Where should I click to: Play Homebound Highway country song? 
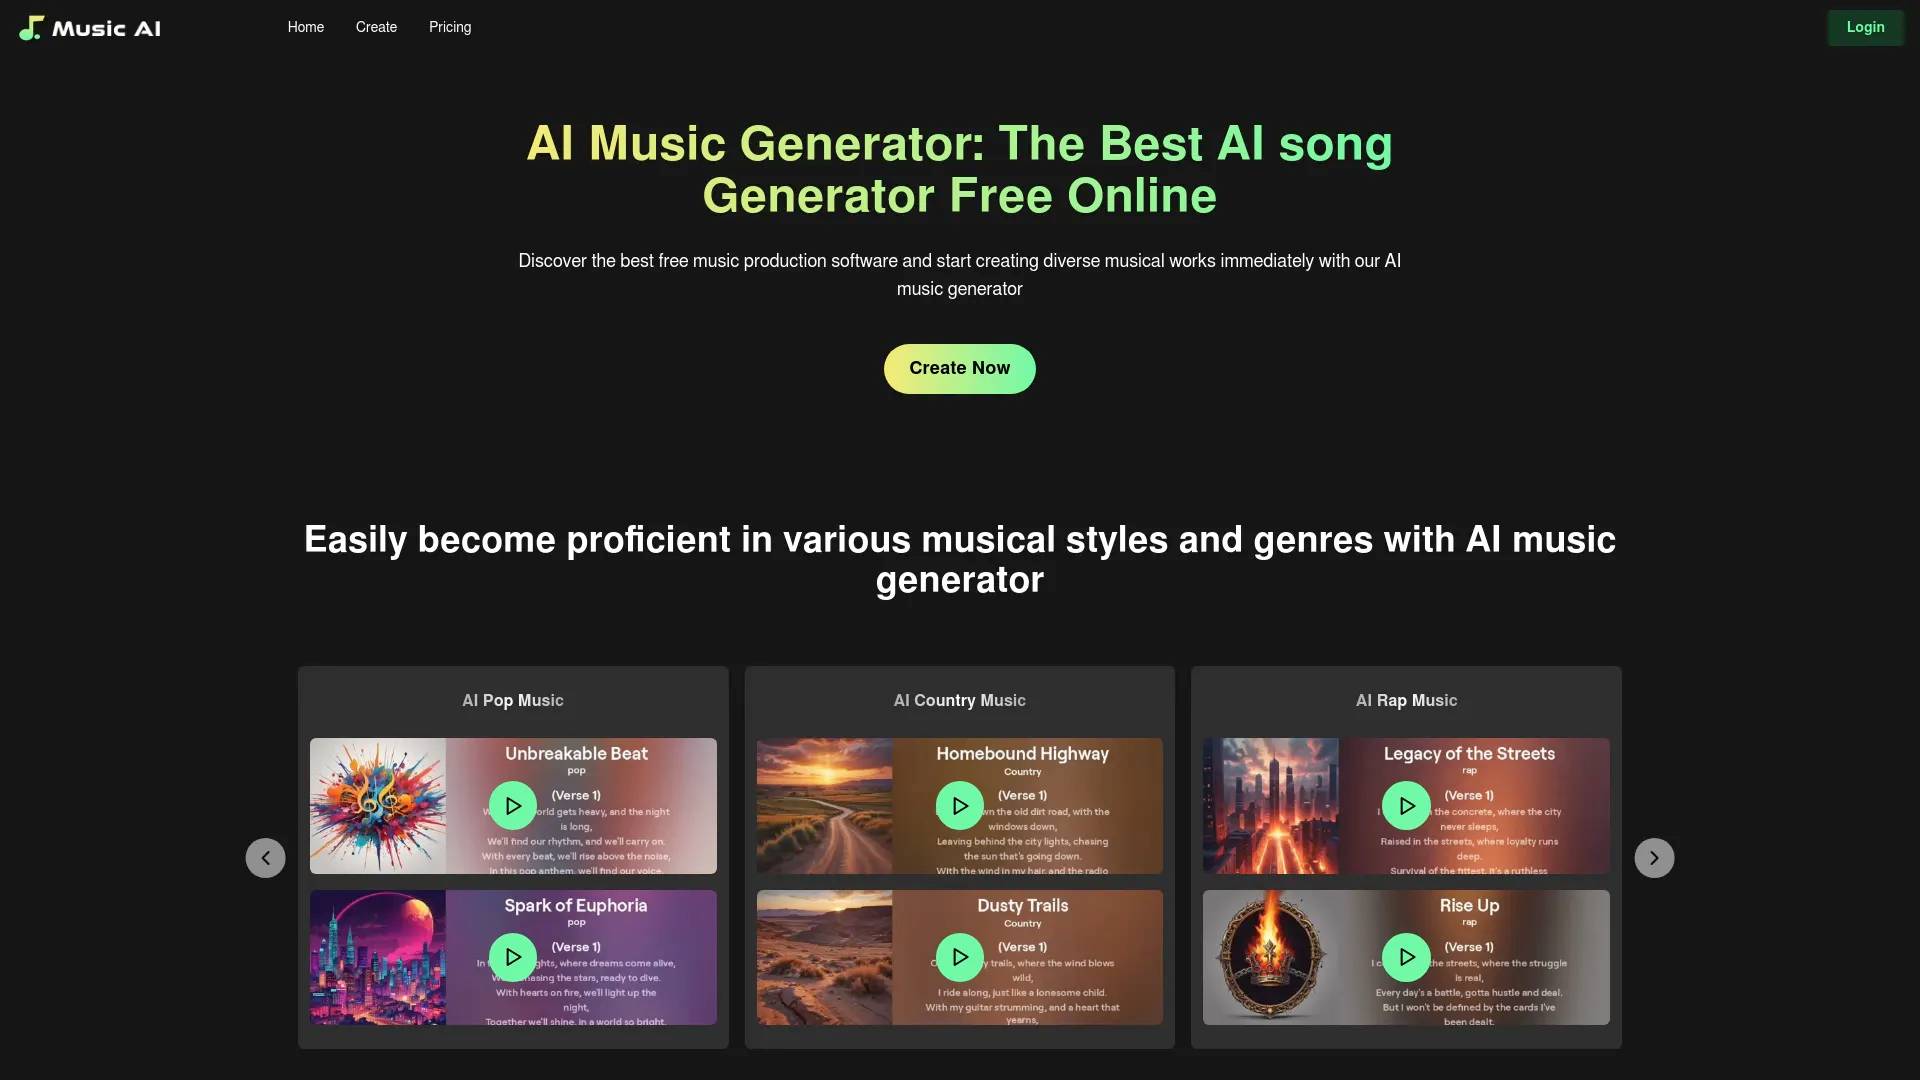(x=957, y=804)
